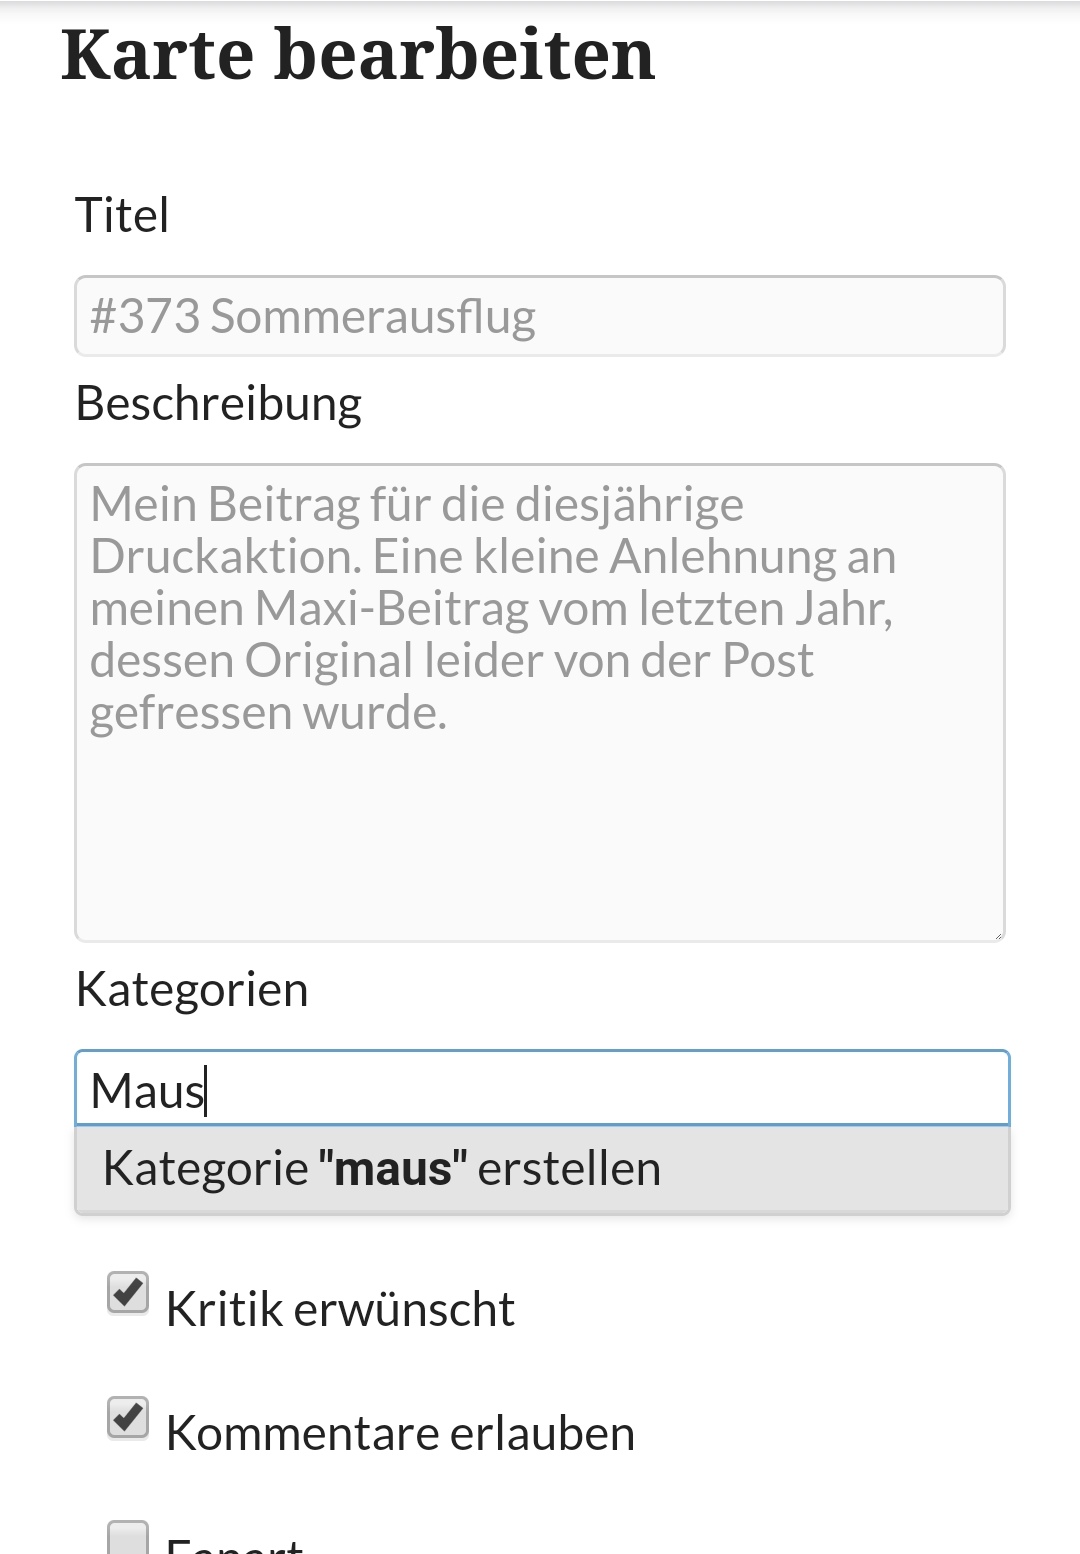
Task: Click "#373" in the title field
Action: [x=145, y=317]
